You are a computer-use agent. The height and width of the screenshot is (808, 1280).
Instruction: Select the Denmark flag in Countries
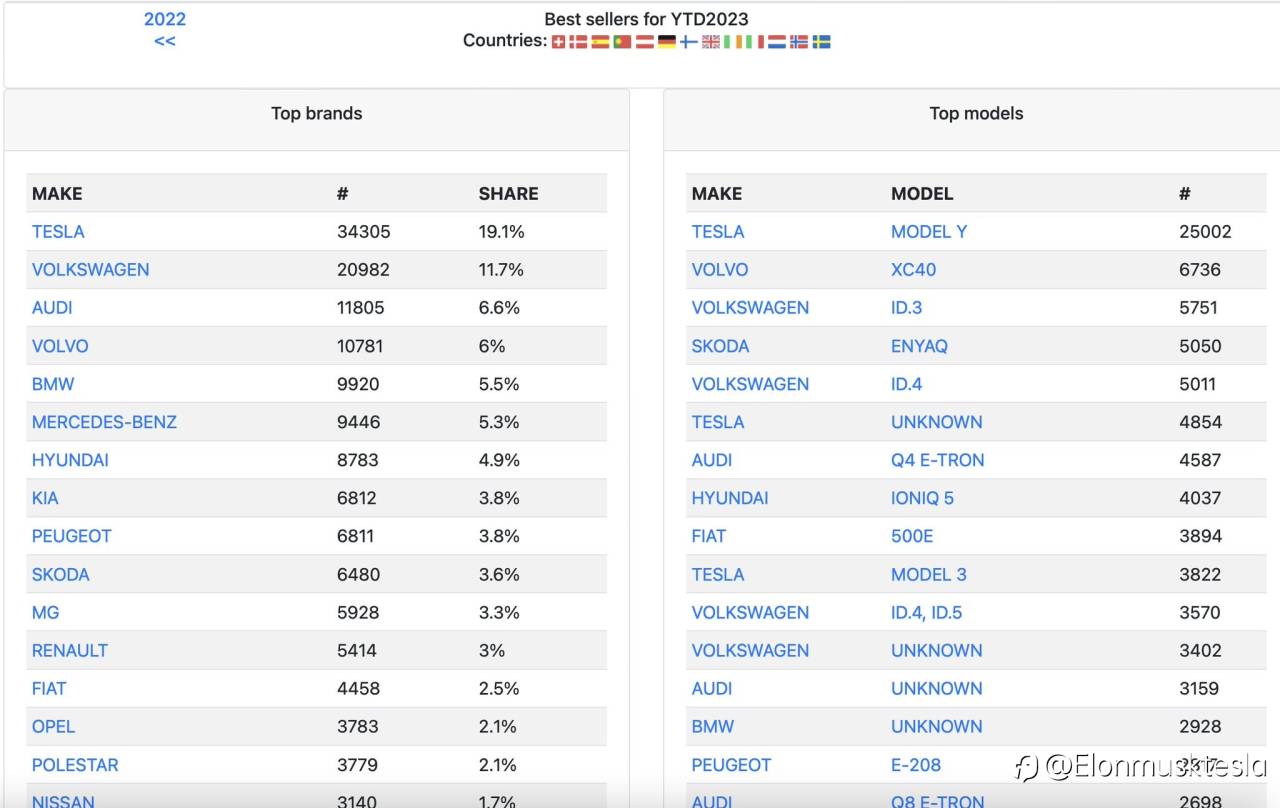point(578,42)
